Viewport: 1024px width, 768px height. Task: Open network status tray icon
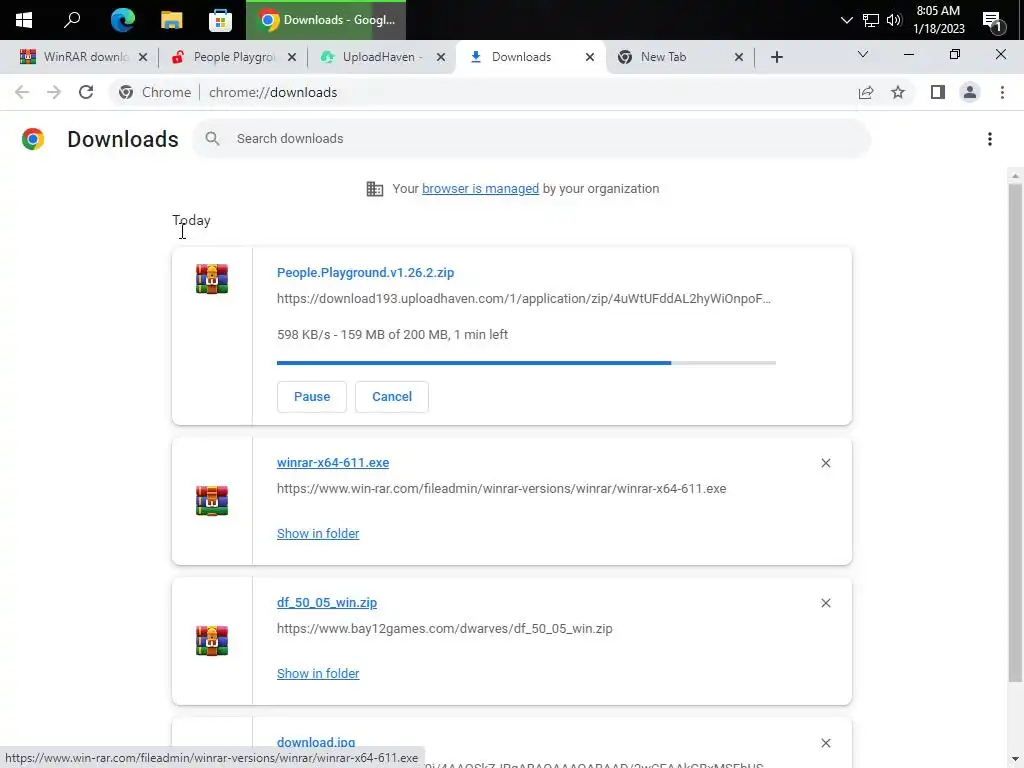point(871,20)
